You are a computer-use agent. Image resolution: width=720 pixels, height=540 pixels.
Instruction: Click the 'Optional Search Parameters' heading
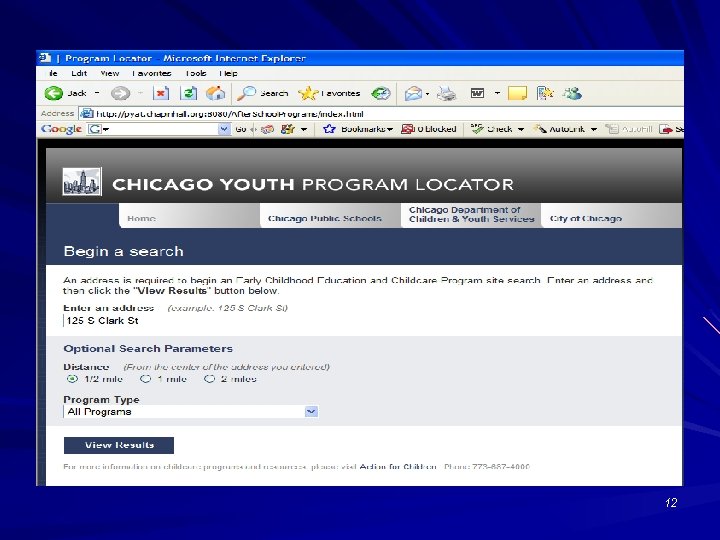pos(148,349)
